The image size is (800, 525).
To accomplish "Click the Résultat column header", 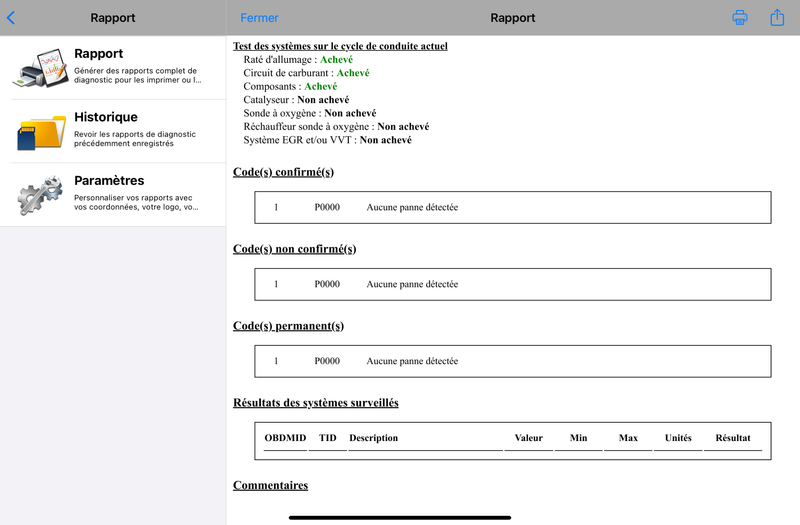I will pyautogui.click(x=733, y=438).
